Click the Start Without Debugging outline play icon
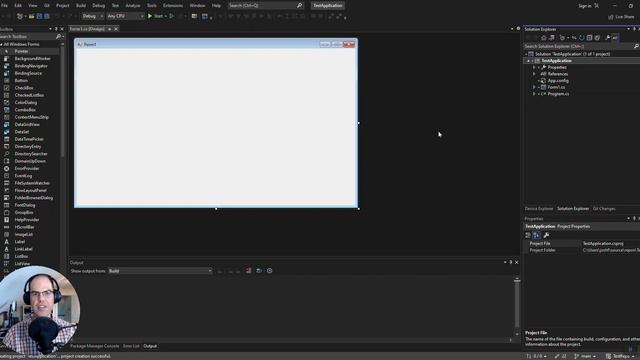 click(171, 16)
